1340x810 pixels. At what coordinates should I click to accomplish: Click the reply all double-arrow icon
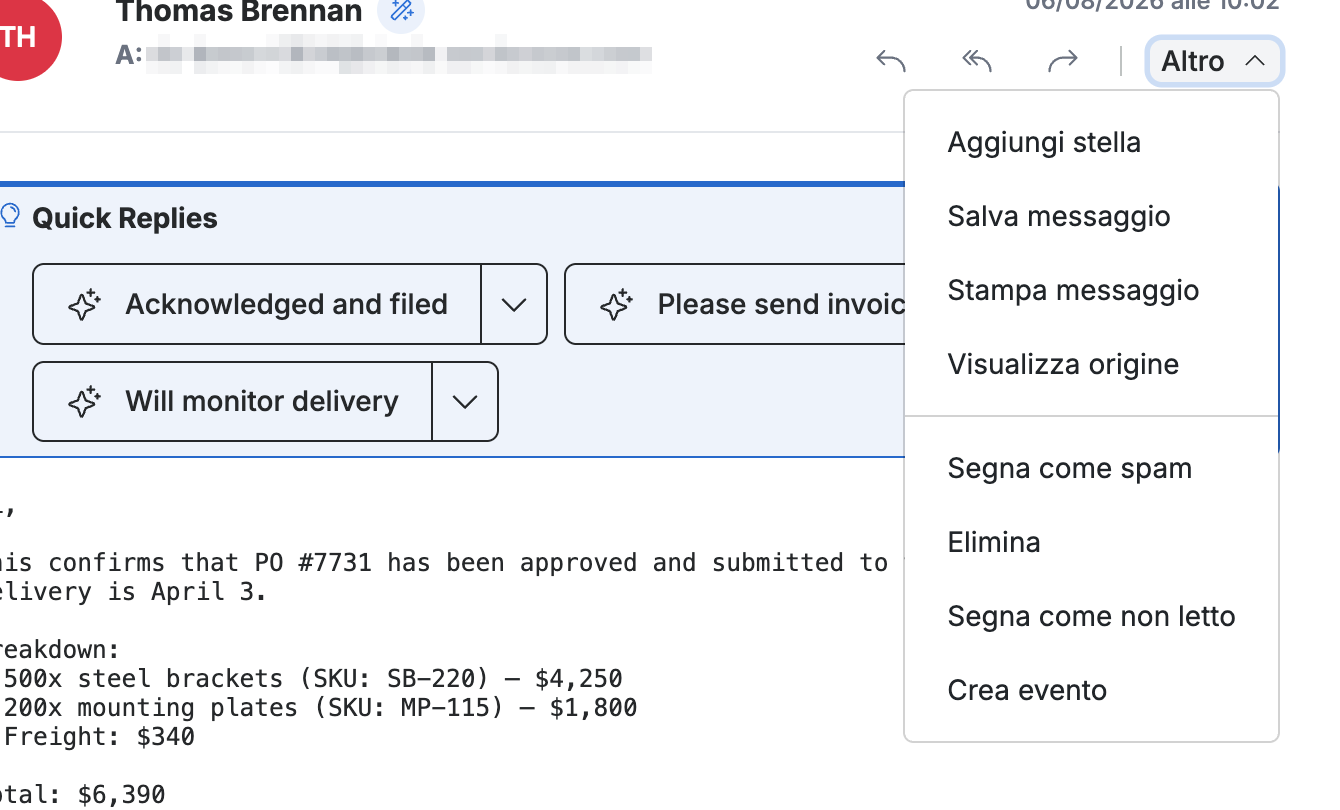click(x=977, y=61)
